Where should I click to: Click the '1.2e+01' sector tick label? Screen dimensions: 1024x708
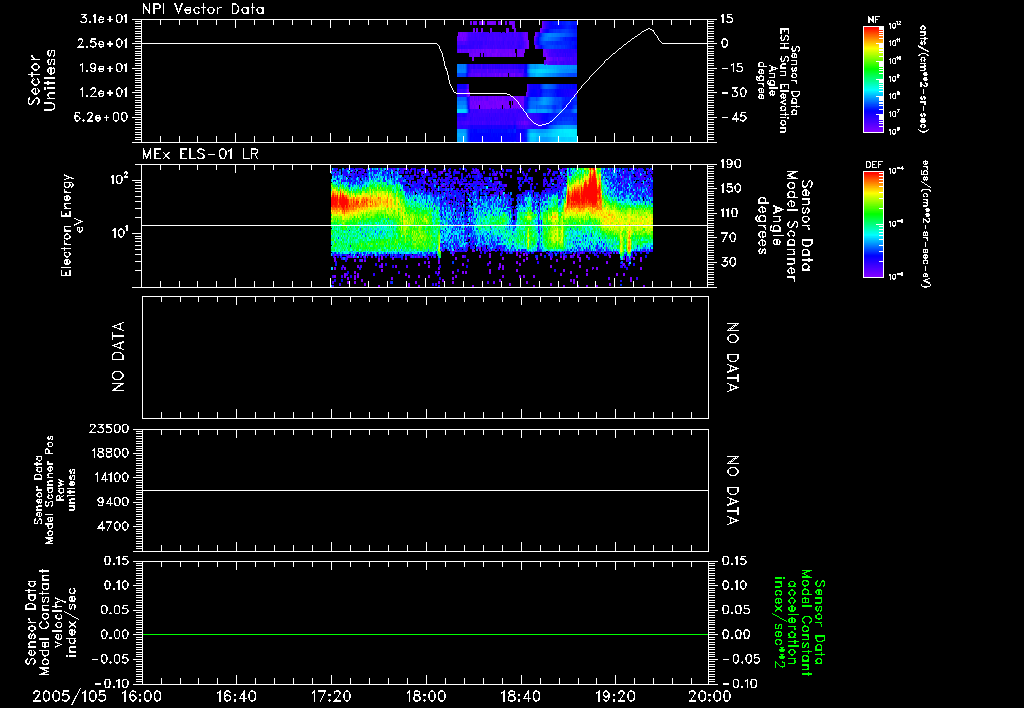coord(104,93)
